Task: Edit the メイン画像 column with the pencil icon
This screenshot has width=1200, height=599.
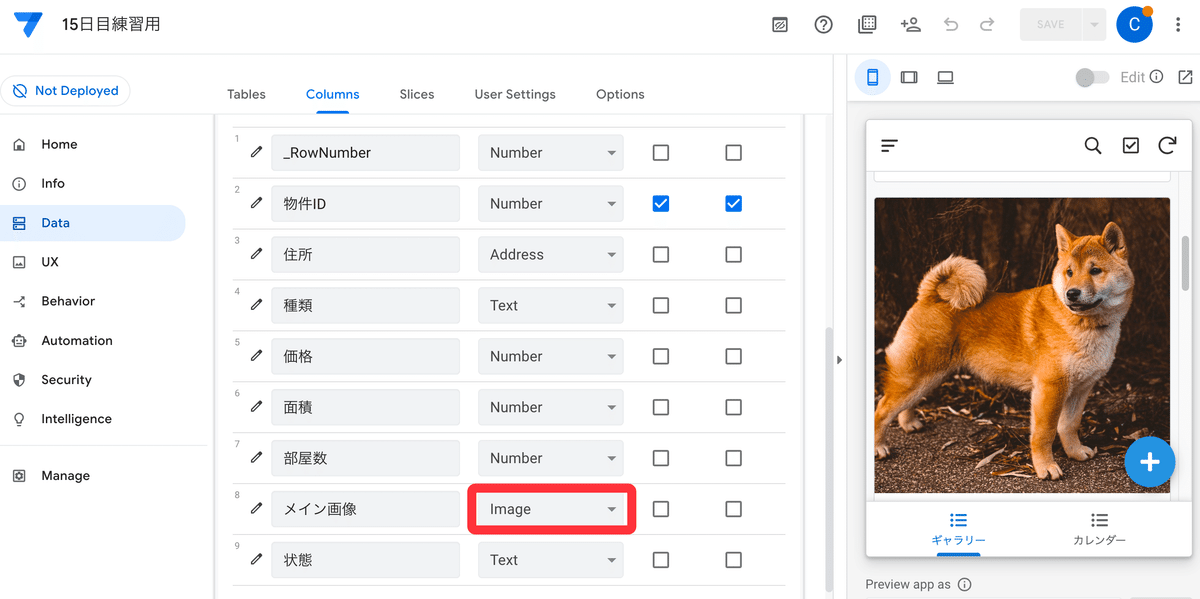Action: click(257, 509)
